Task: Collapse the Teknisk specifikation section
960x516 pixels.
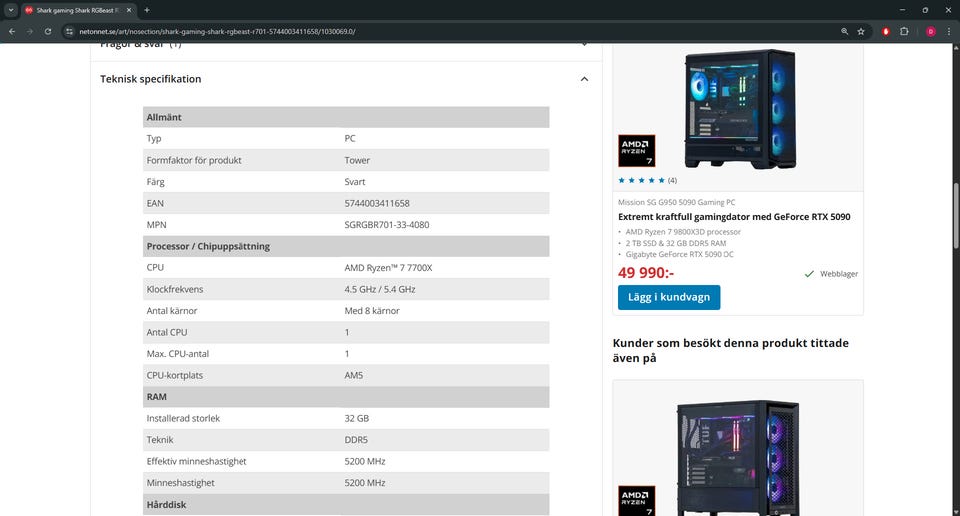Action: pyautogui.click(x=585, y=79)
